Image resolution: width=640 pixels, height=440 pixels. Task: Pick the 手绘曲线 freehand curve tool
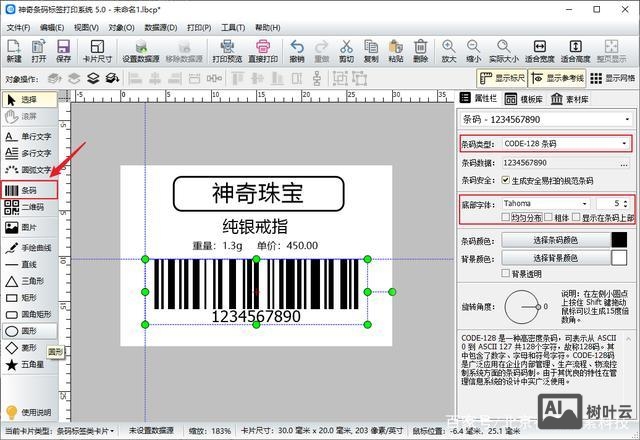coord(29,247)
